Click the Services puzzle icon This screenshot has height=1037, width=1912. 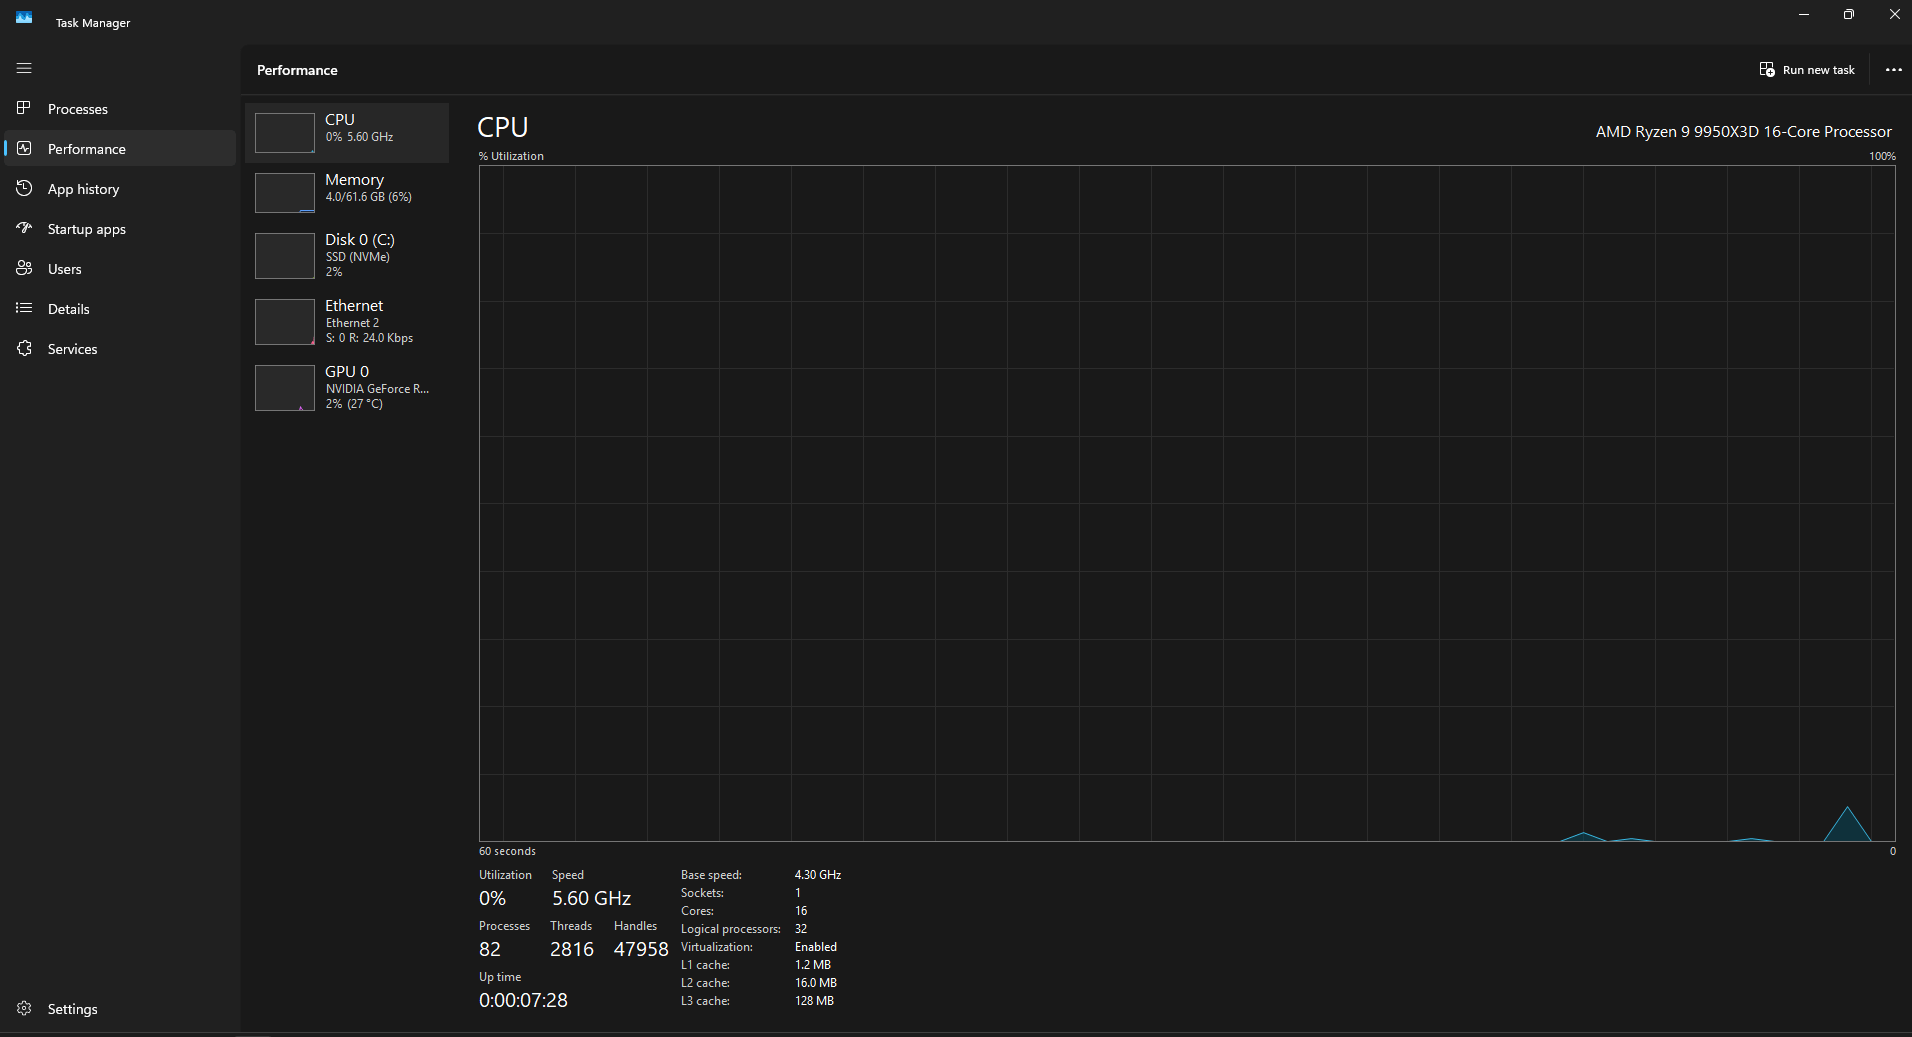24,348
